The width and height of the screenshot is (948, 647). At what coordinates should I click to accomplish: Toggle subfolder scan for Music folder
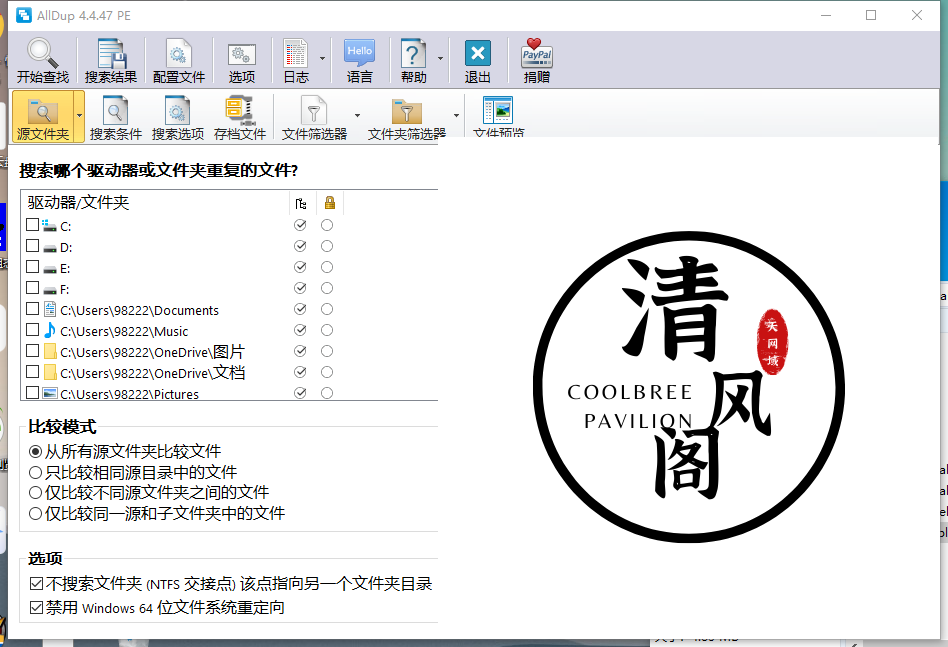point(300,330)
